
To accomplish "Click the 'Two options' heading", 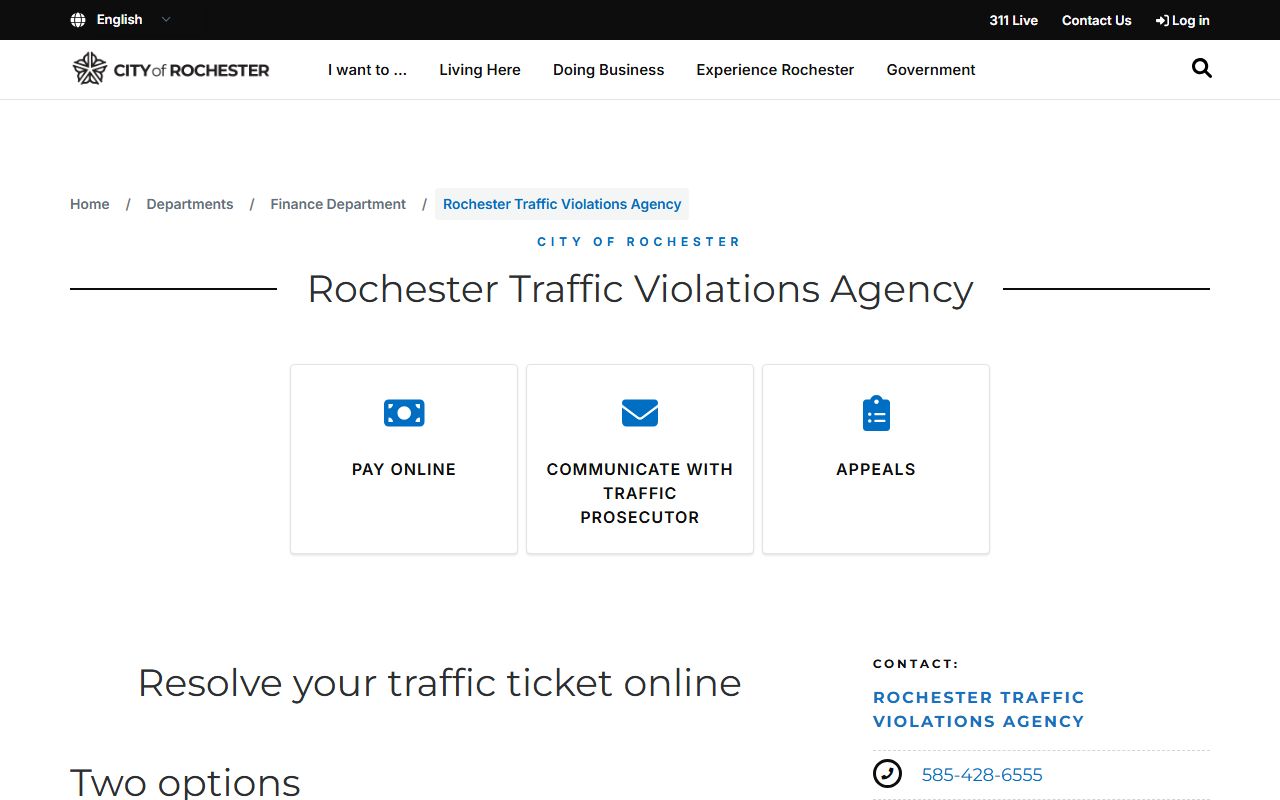I will coord(185,782).
